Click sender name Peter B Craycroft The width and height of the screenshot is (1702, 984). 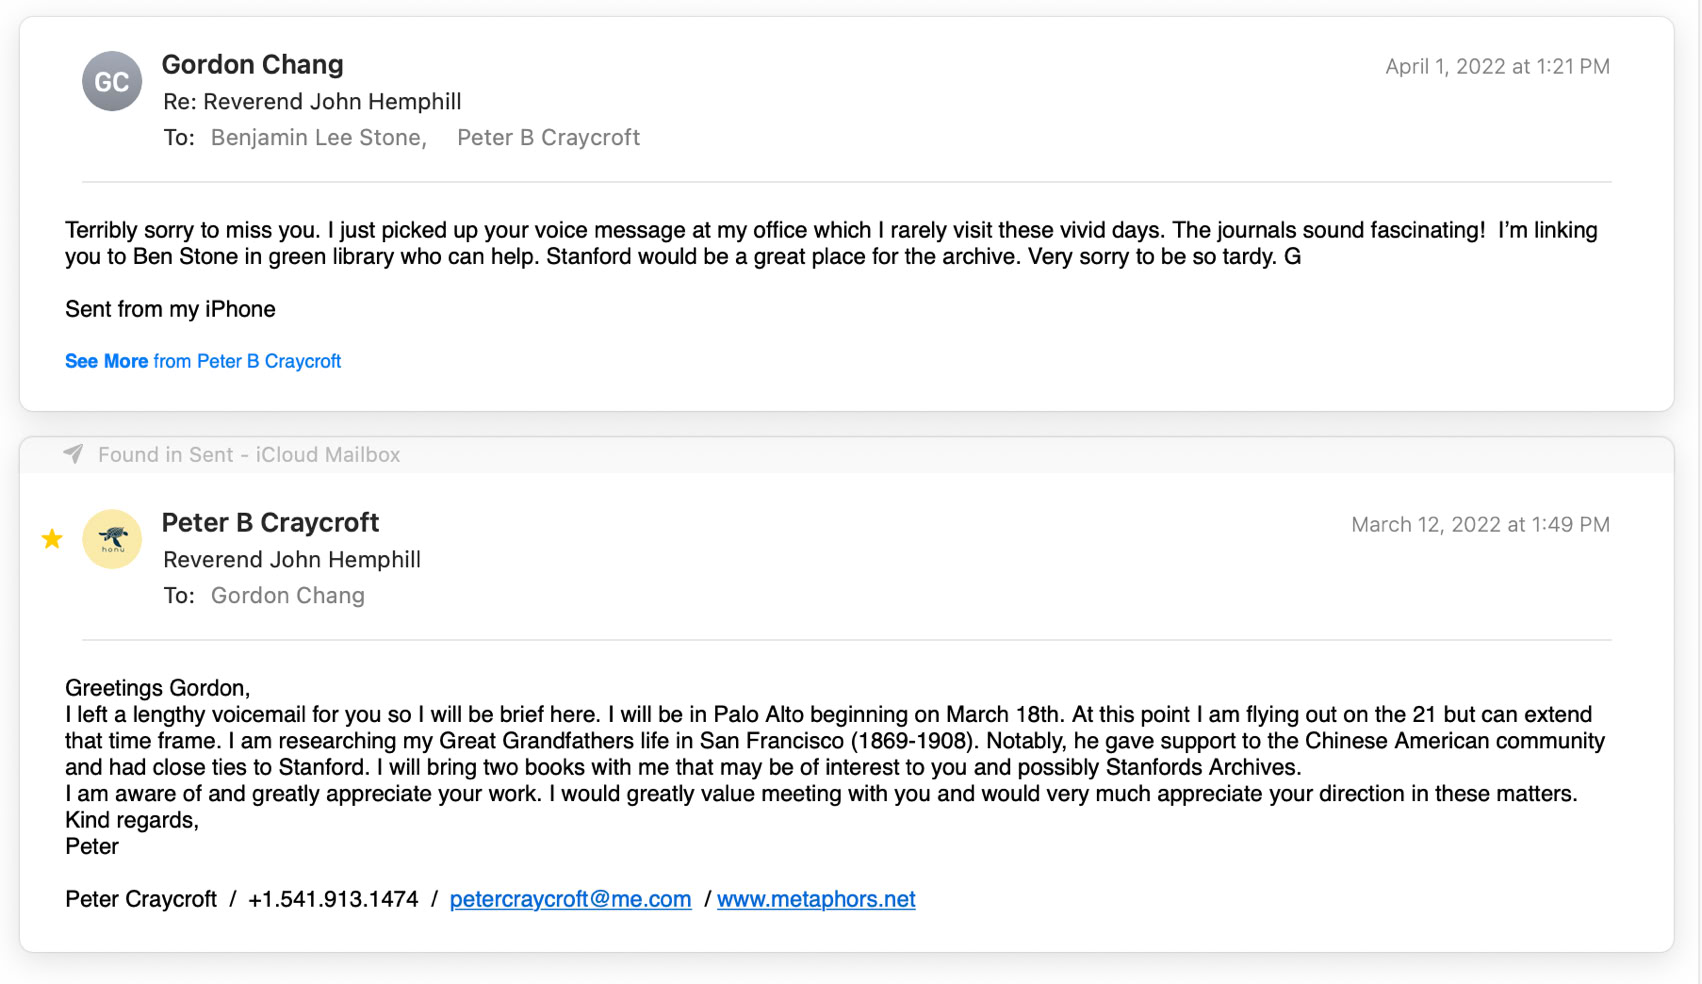click(x=270, y=523)
